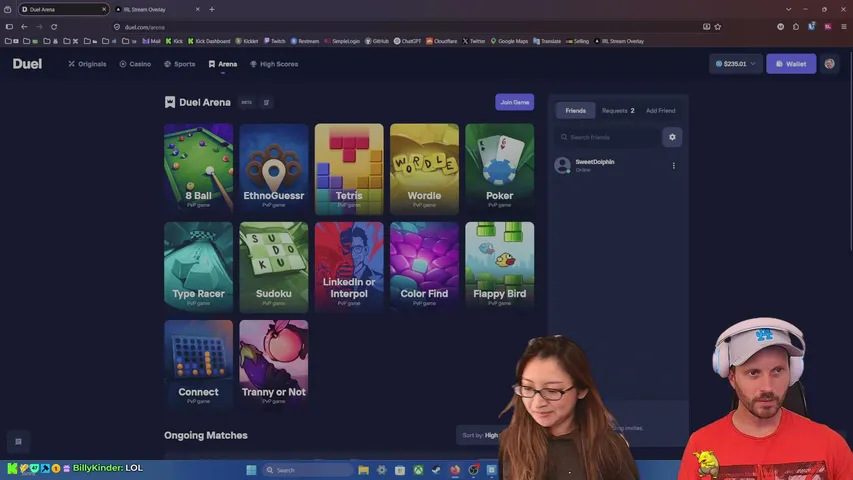
Task: Open the Connect game card
Action: pos(199,365)
